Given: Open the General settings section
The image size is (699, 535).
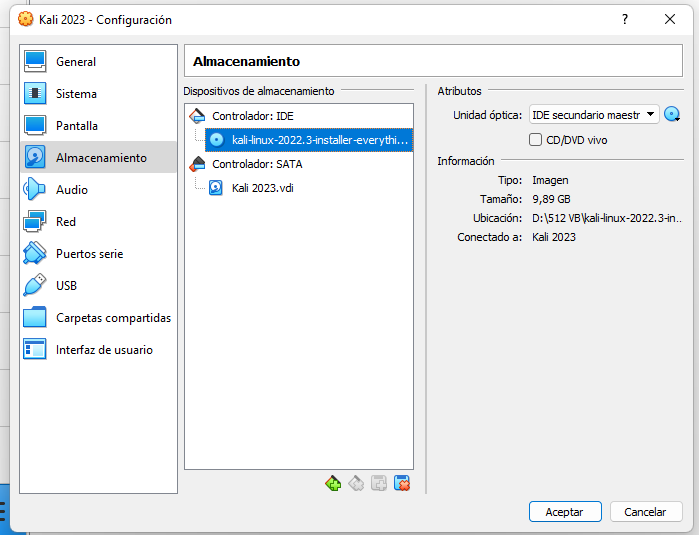Looking at the screenshot, I should (98, 62).
